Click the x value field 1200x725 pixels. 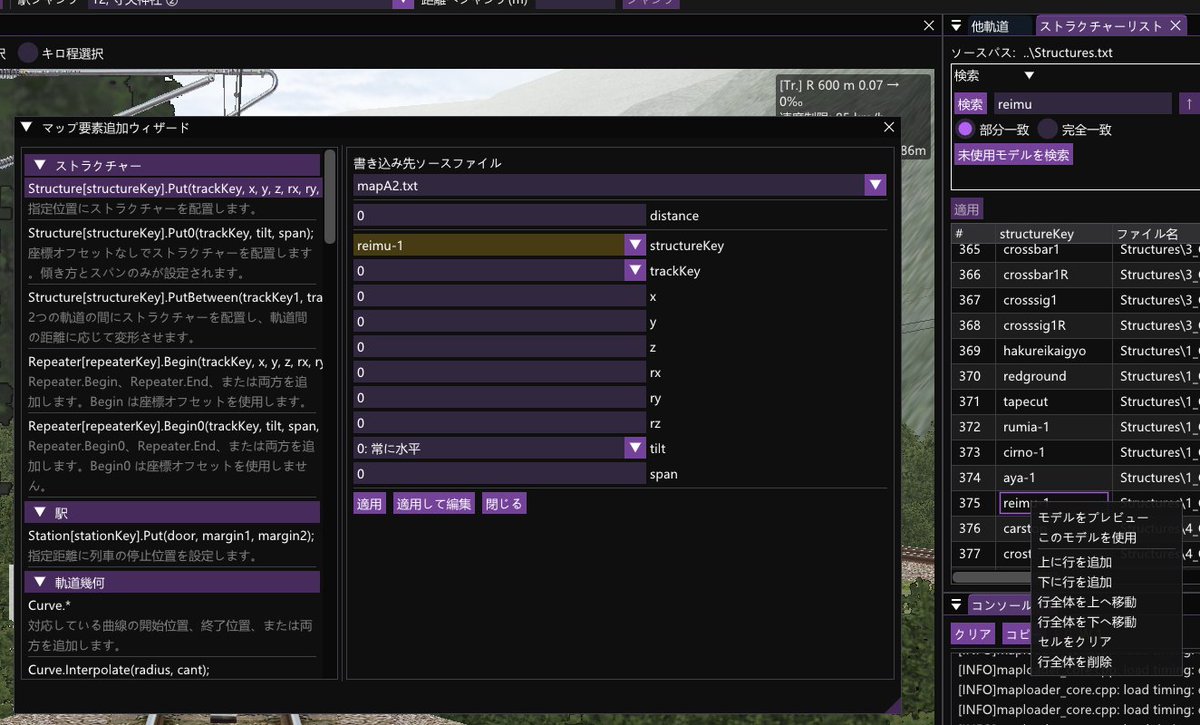pos(499,296)
